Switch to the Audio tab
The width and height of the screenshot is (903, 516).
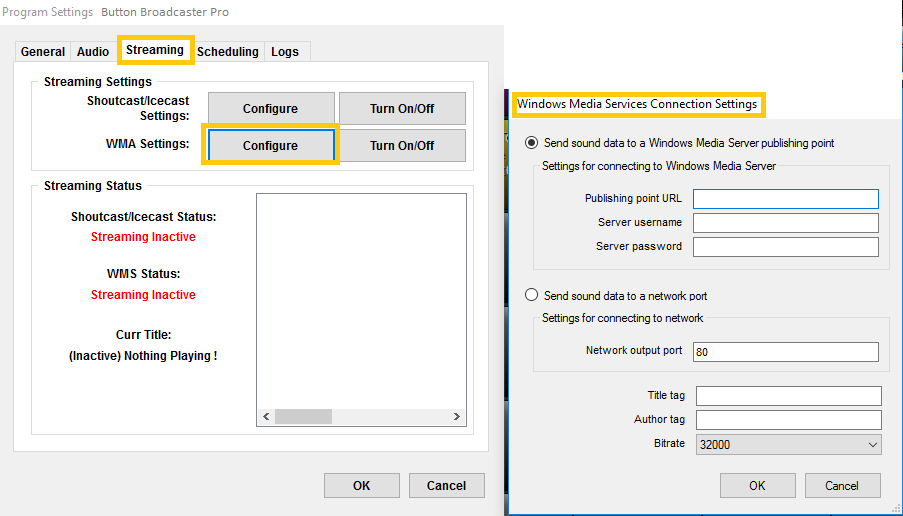pyautogui.click(x=93, y=51)
